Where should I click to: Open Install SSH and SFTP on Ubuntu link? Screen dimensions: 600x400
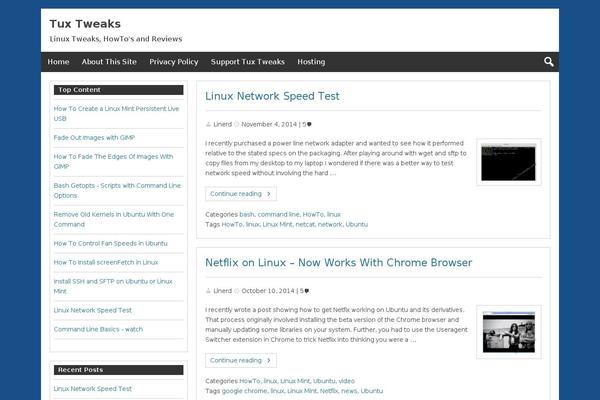point(113,286)
